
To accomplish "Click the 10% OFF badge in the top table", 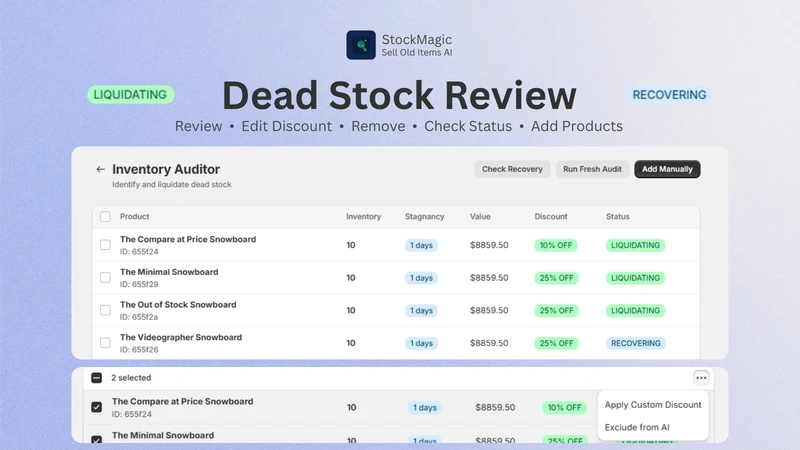I will (x=556, y=245).
